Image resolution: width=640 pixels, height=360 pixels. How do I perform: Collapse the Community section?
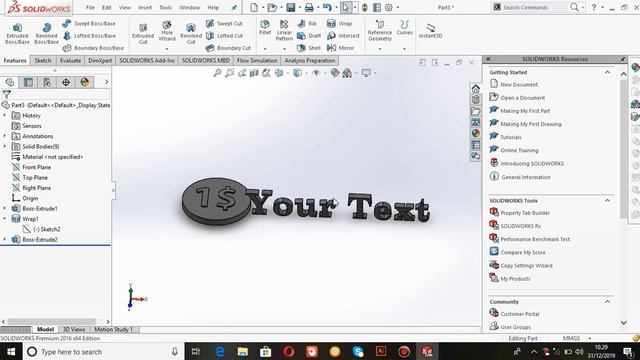pos(607,301)
